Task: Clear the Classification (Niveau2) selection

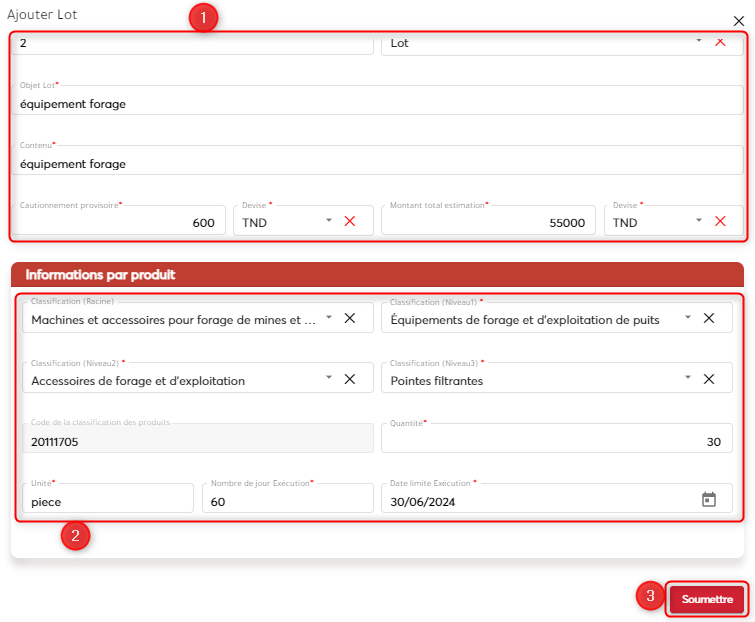Action: pos(350,379)
